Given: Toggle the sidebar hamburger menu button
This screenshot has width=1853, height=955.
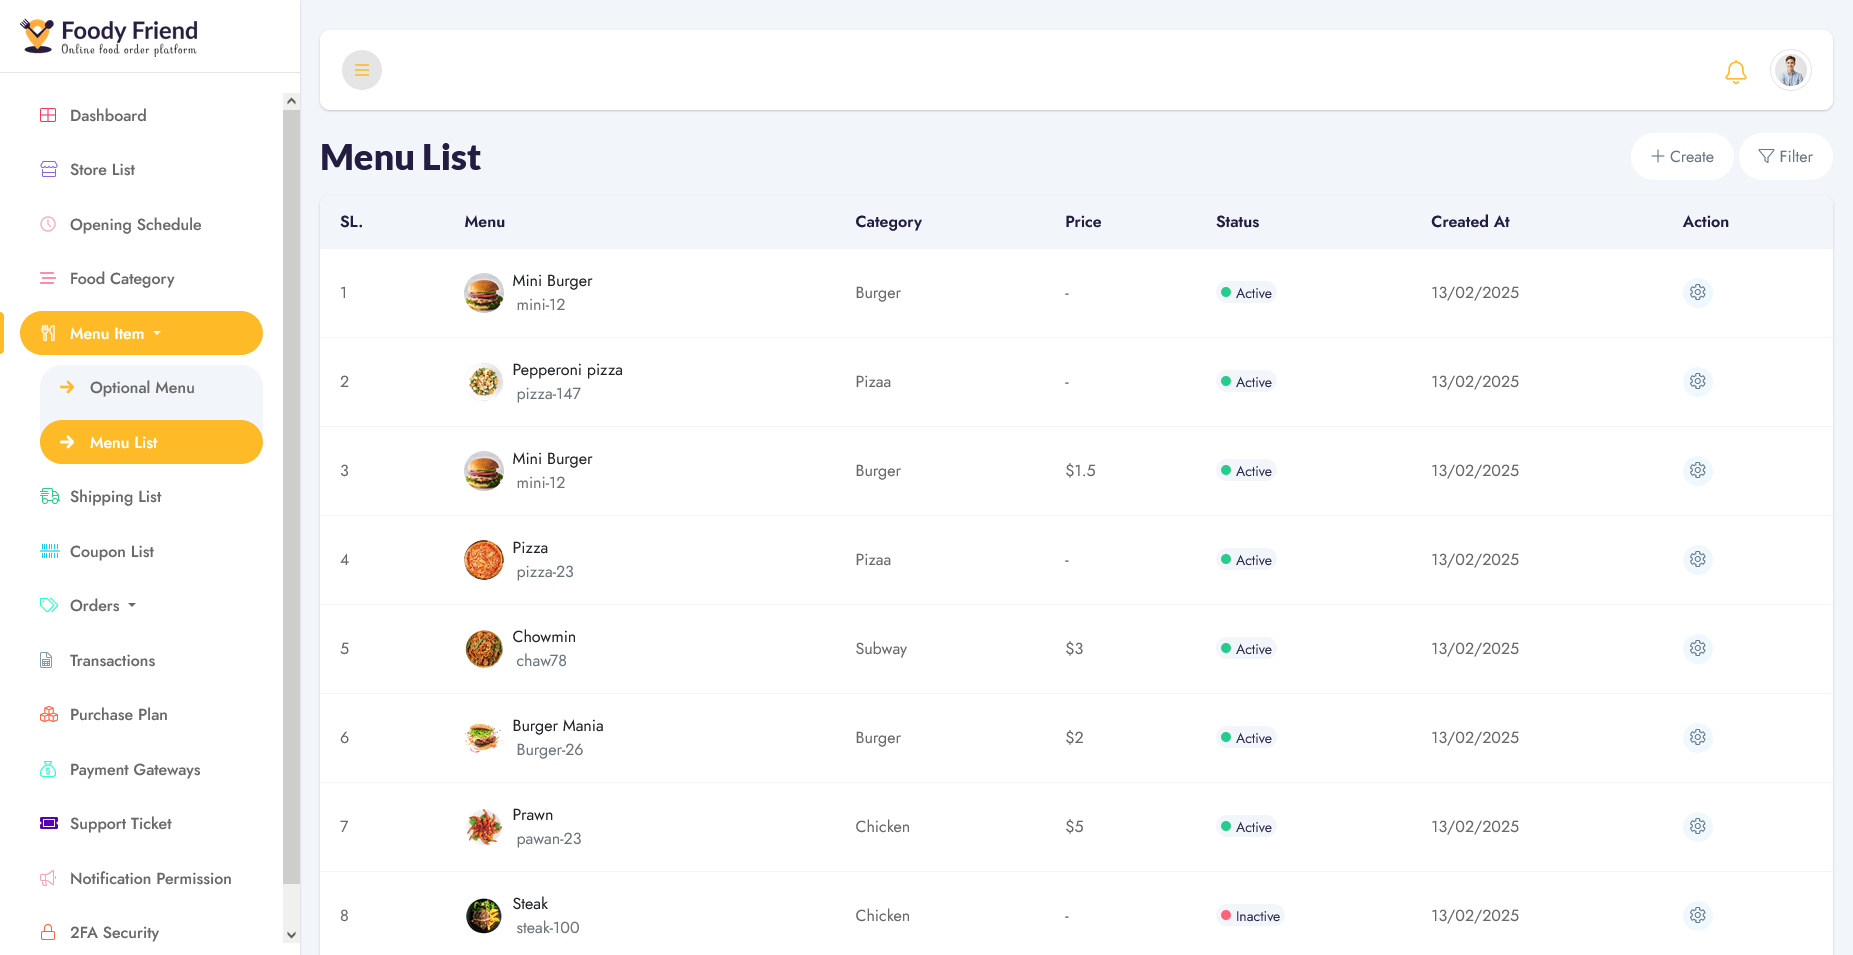Looking at the screenshot, I should 362,70.
